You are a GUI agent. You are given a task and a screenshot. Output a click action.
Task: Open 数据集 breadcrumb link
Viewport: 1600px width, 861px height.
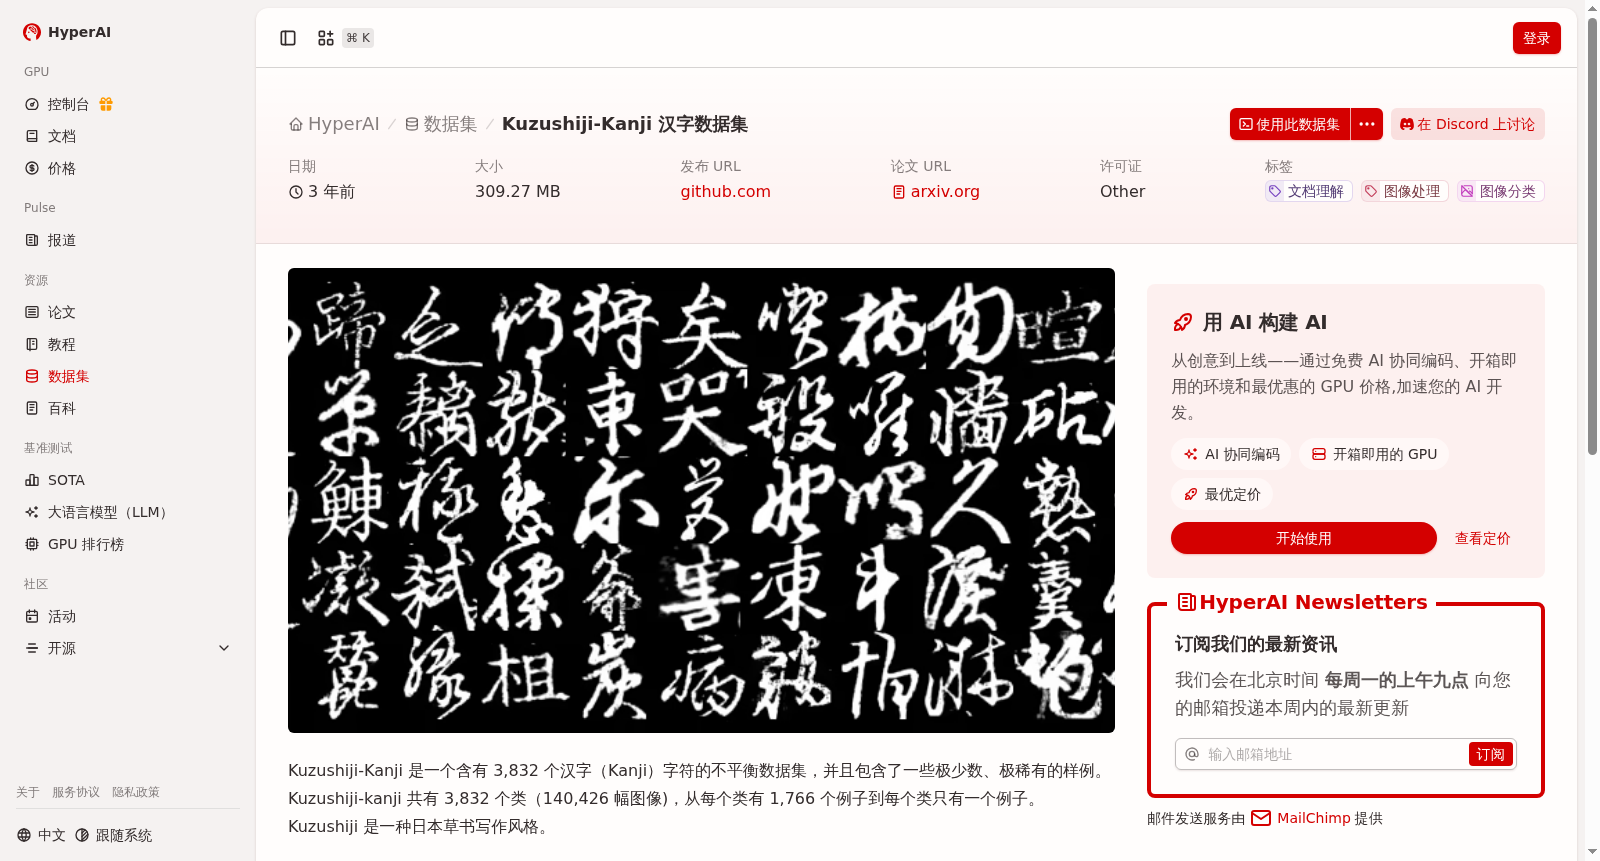pyautogui.click(x=441, y=124)
